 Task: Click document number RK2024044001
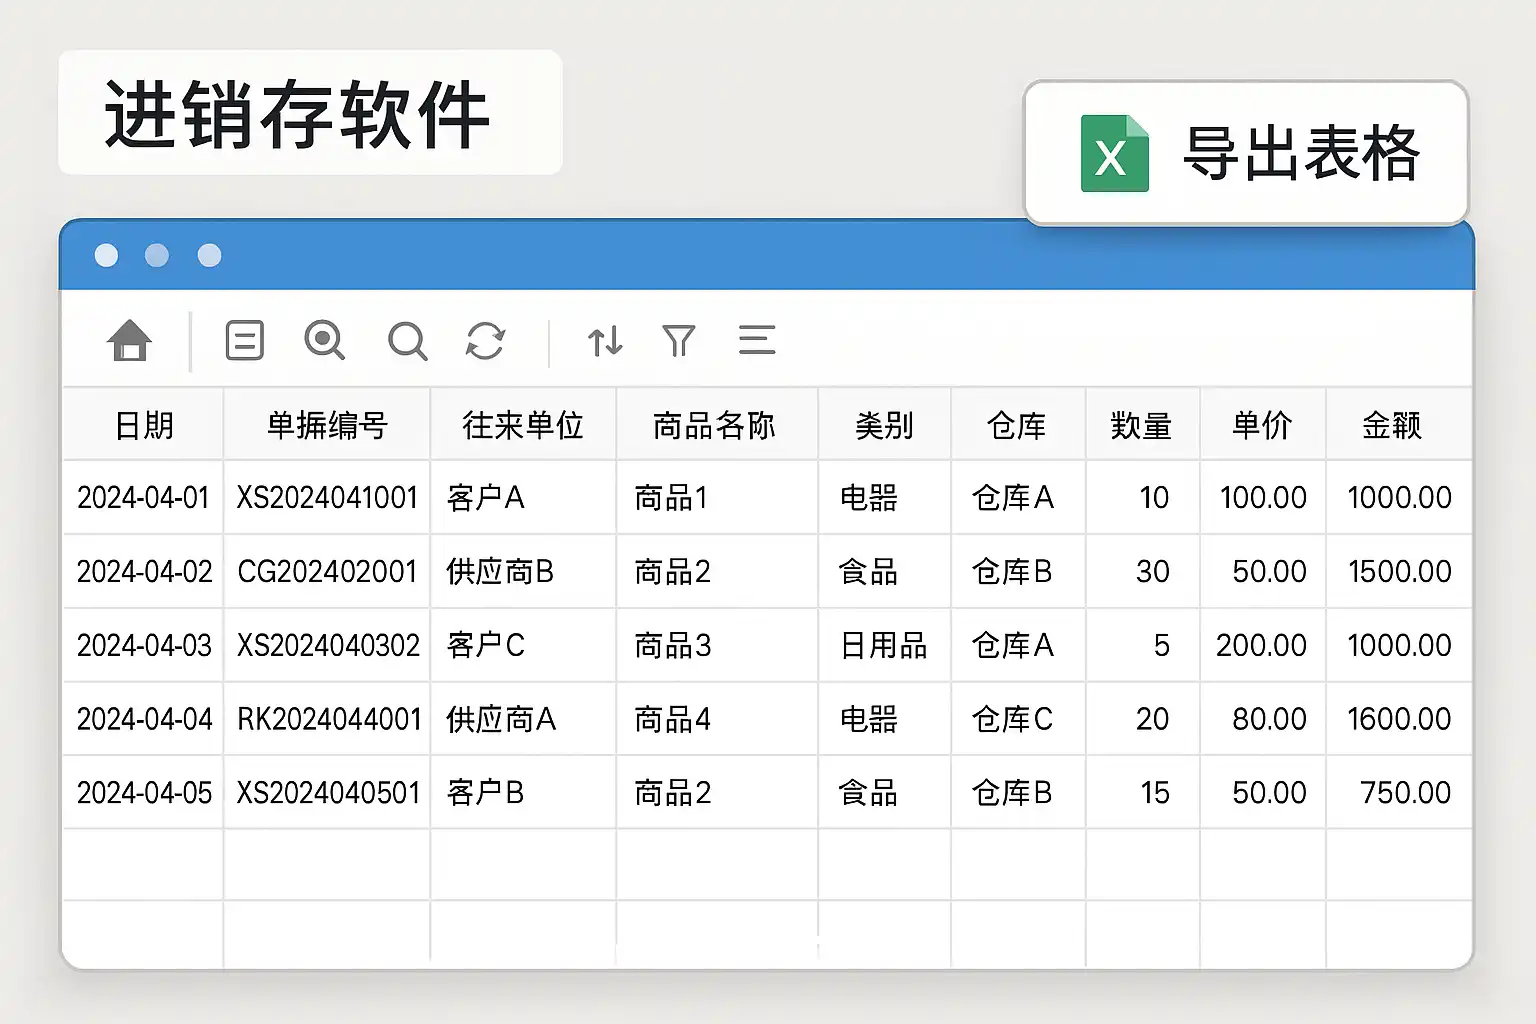click(x=329, y=719)
